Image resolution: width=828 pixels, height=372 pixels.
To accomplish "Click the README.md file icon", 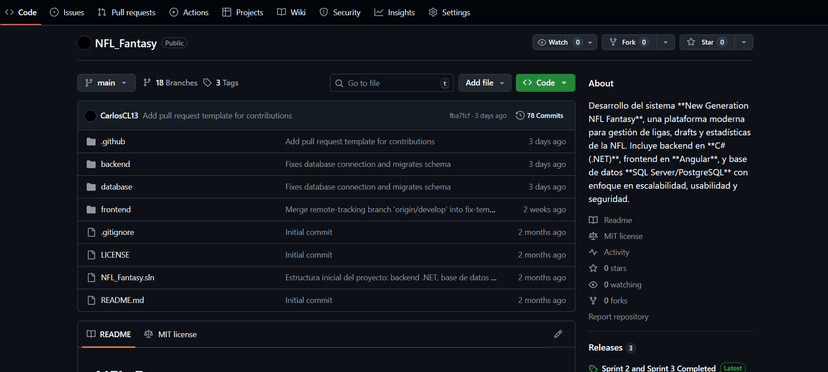I will click(x=91, y=300).
